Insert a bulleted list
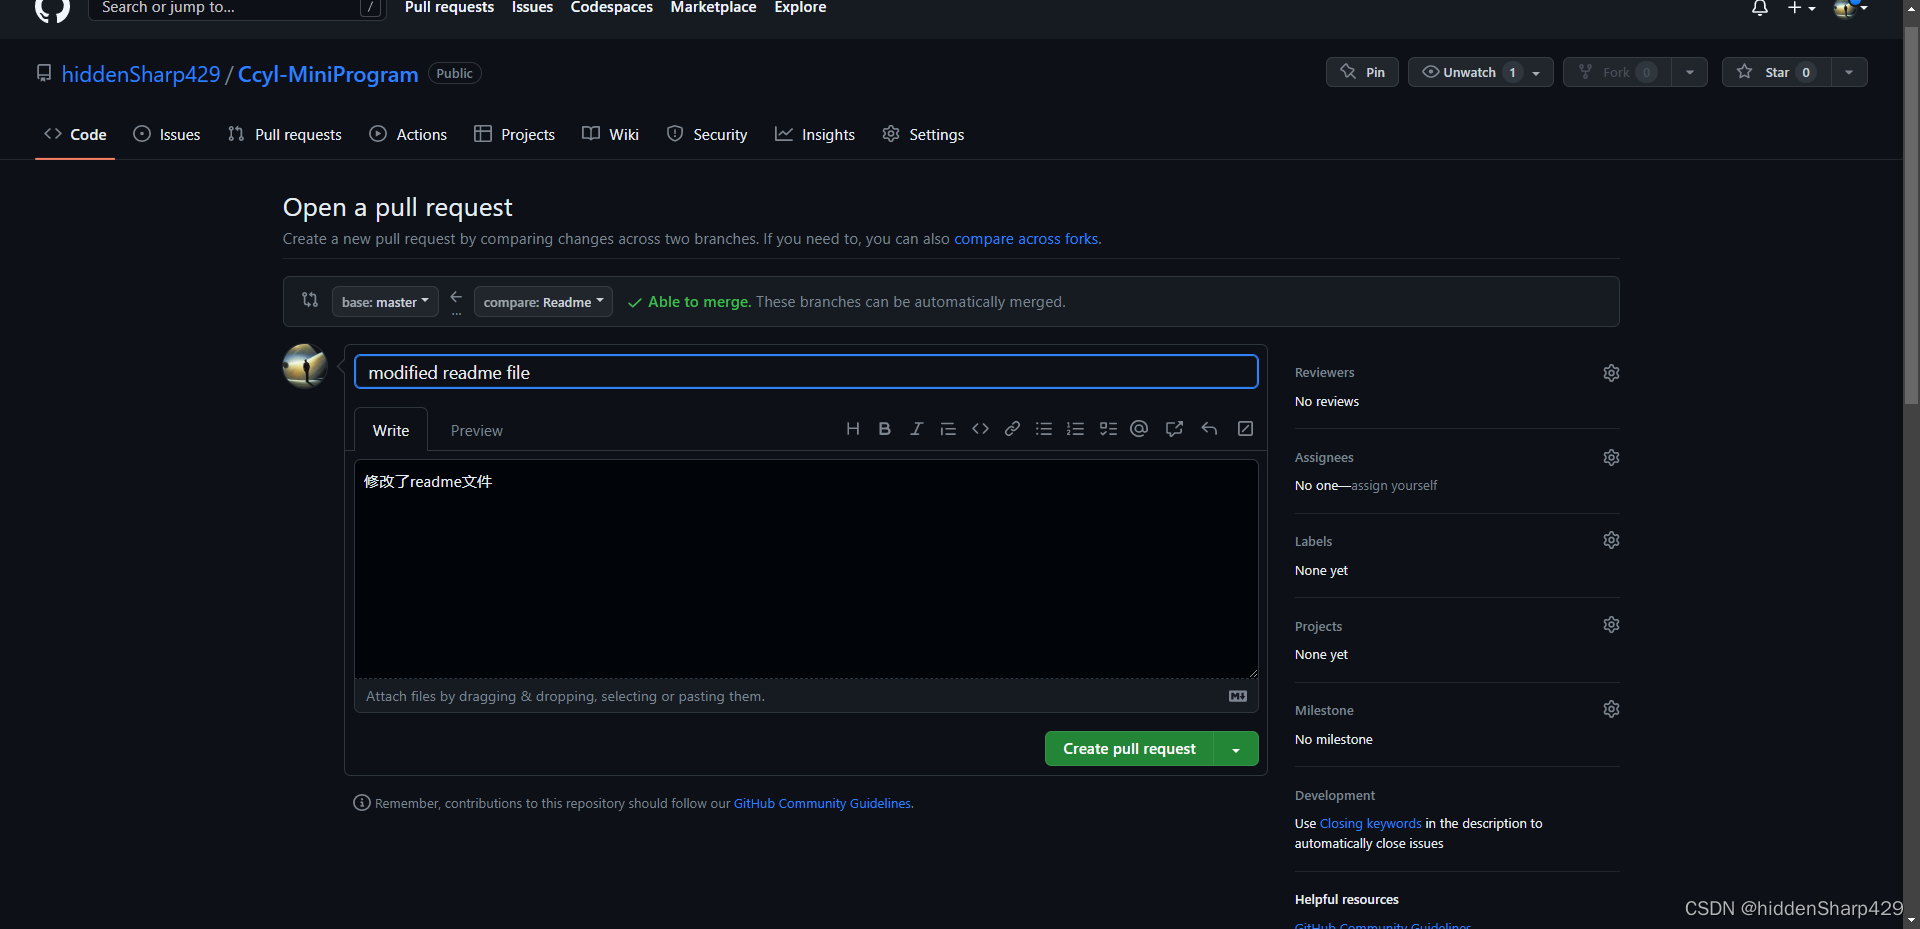 coord(1044,429)
